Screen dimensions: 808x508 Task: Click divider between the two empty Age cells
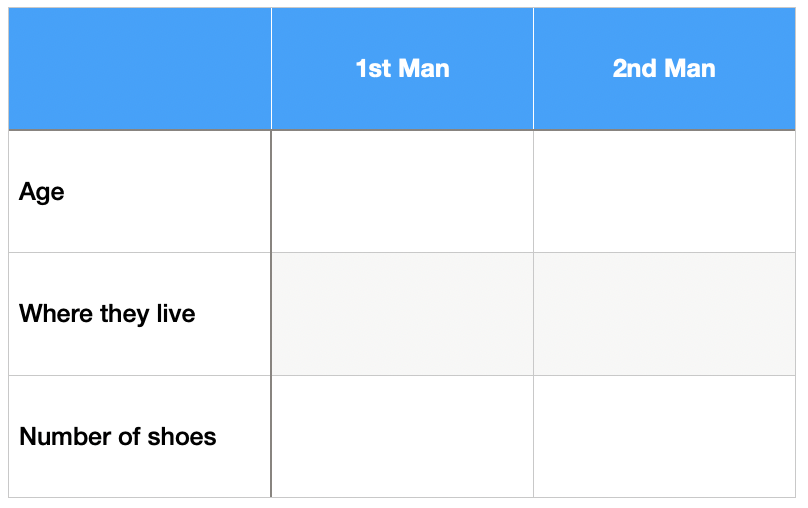[533, 191]
